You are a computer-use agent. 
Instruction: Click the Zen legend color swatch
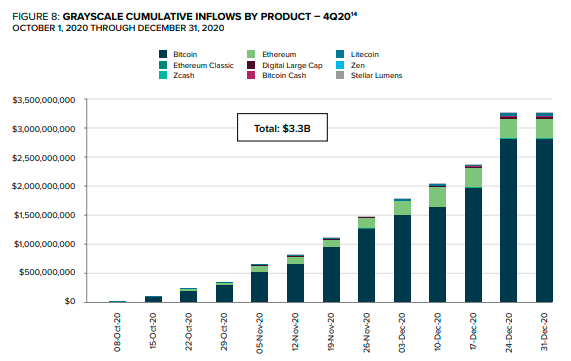[340, 65]
